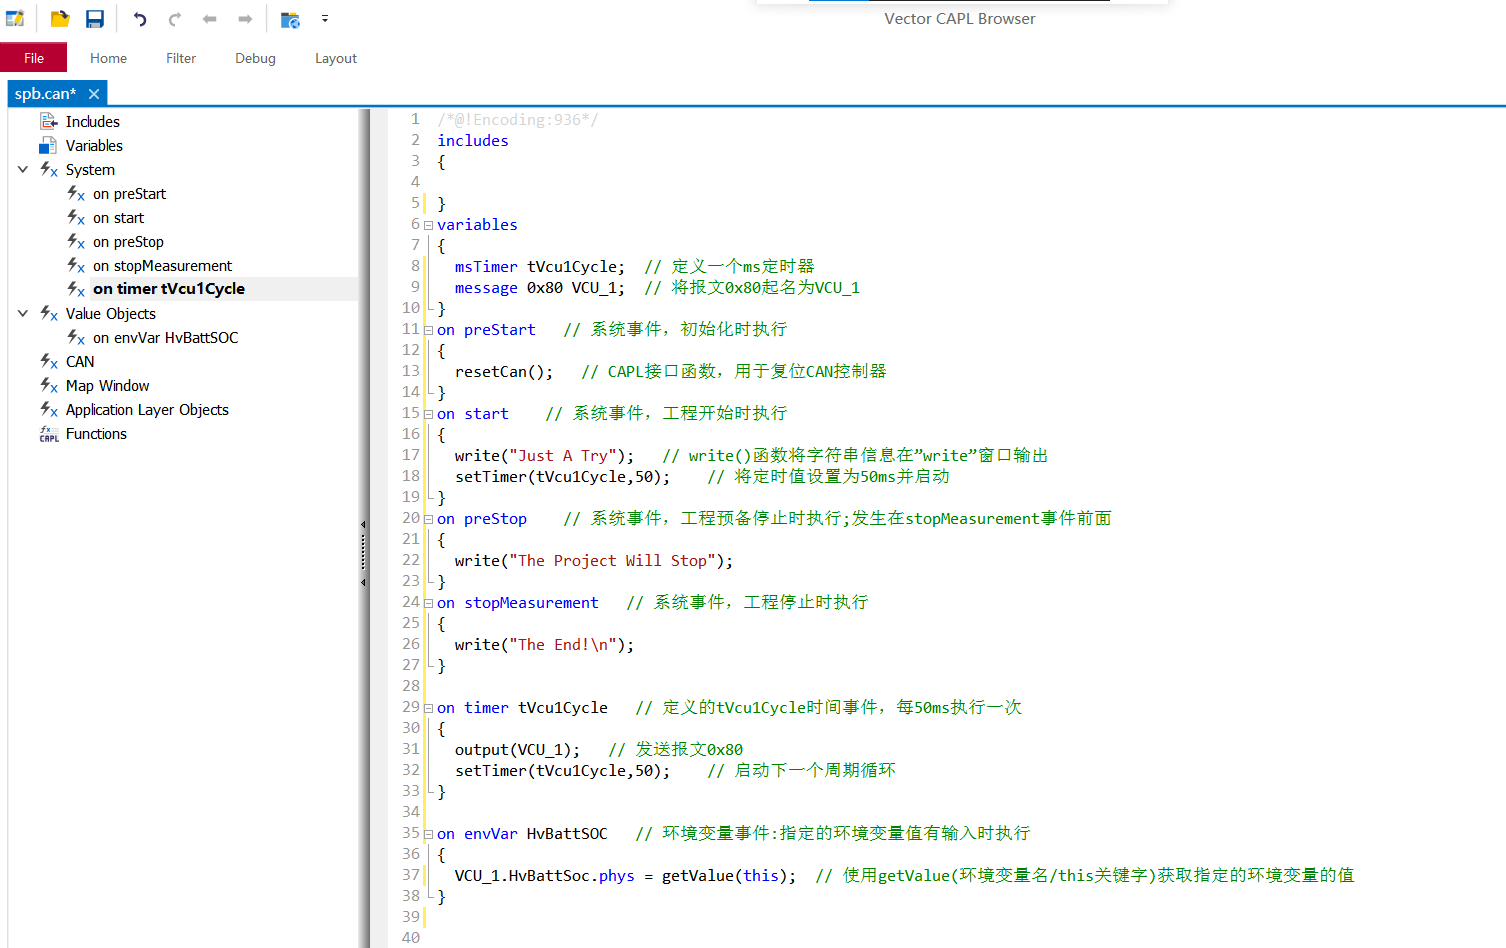Switch to the Debug ribbon tab
Viewport: 1506px width, 948px height.
254,58
